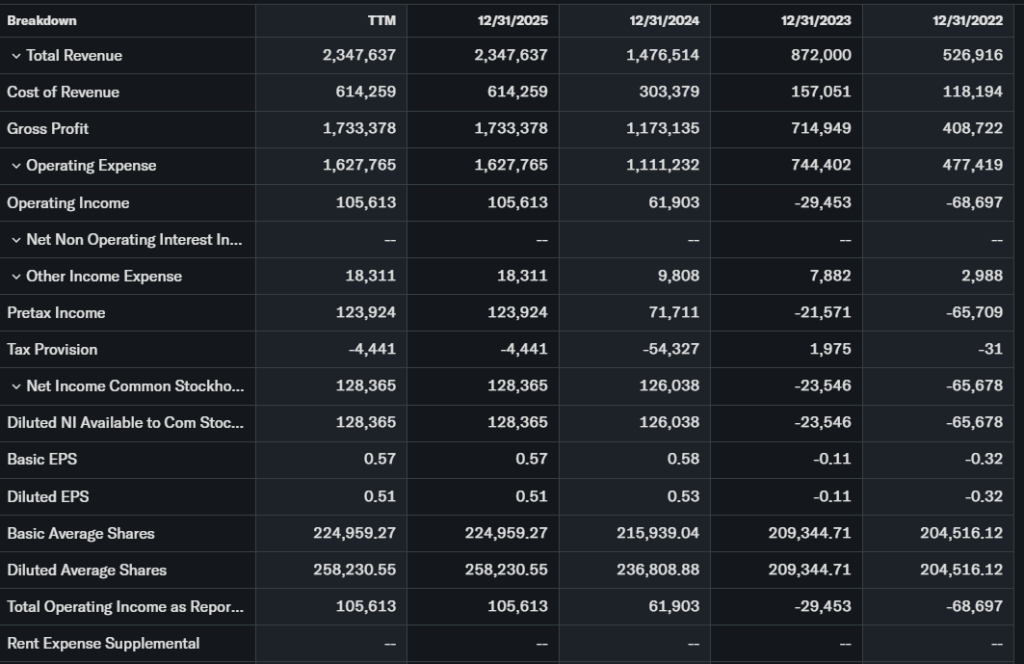Viewport: 1024px width, 664px height.
Task: Select the Cost of Revenue row label
Action: pos(63,92)
